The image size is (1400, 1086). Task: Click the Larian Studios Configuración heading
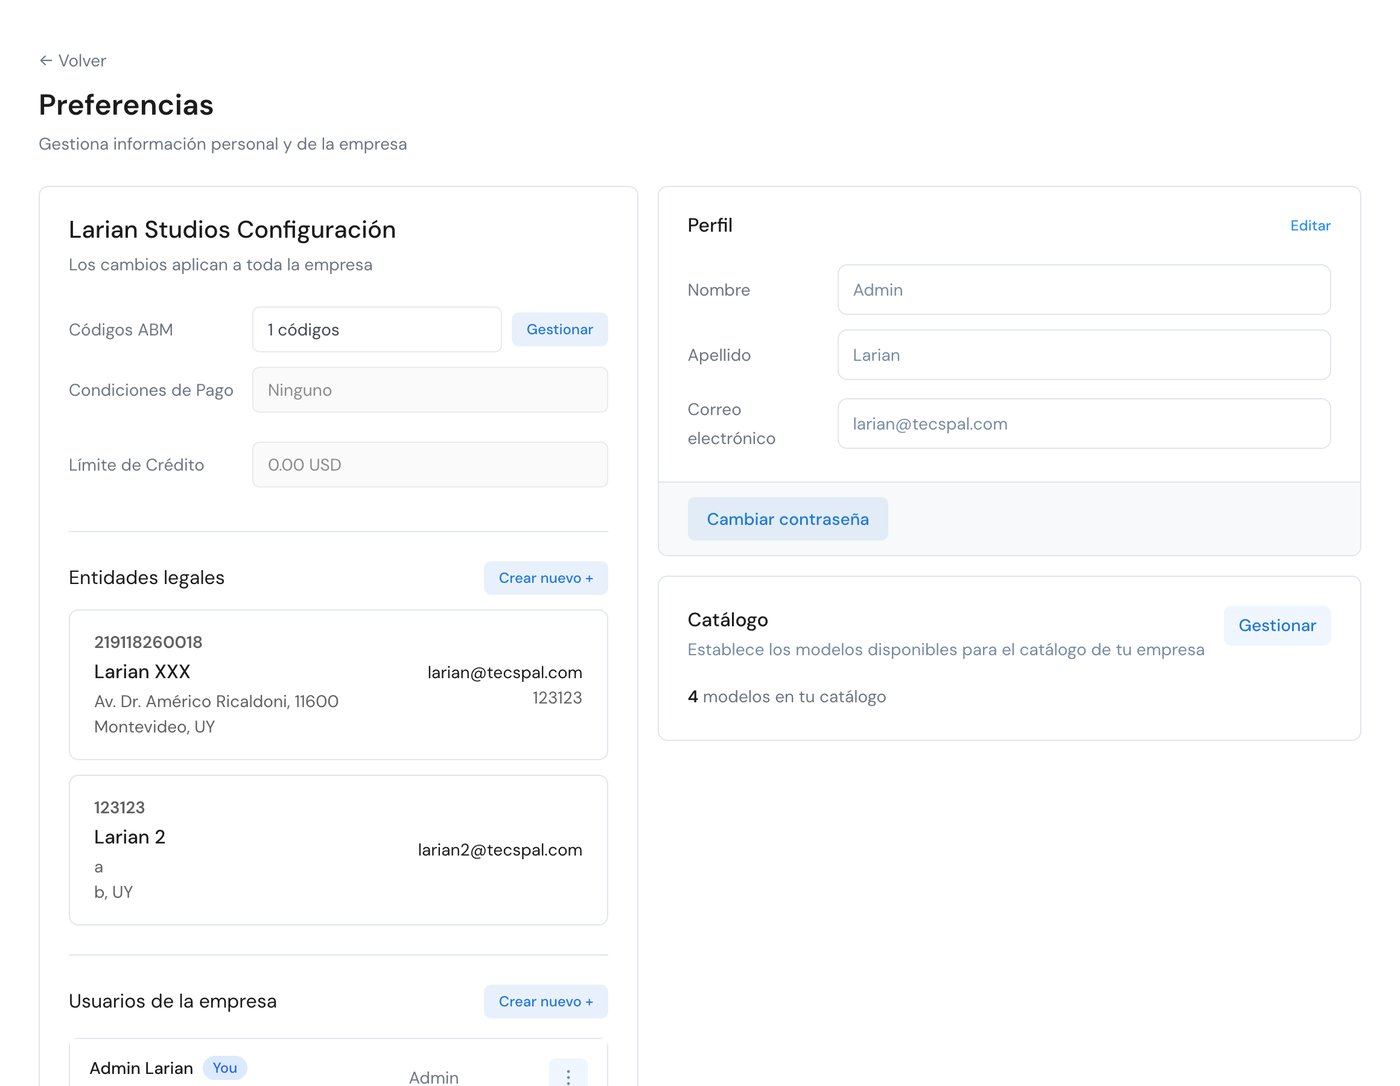[x=232, y=230]
